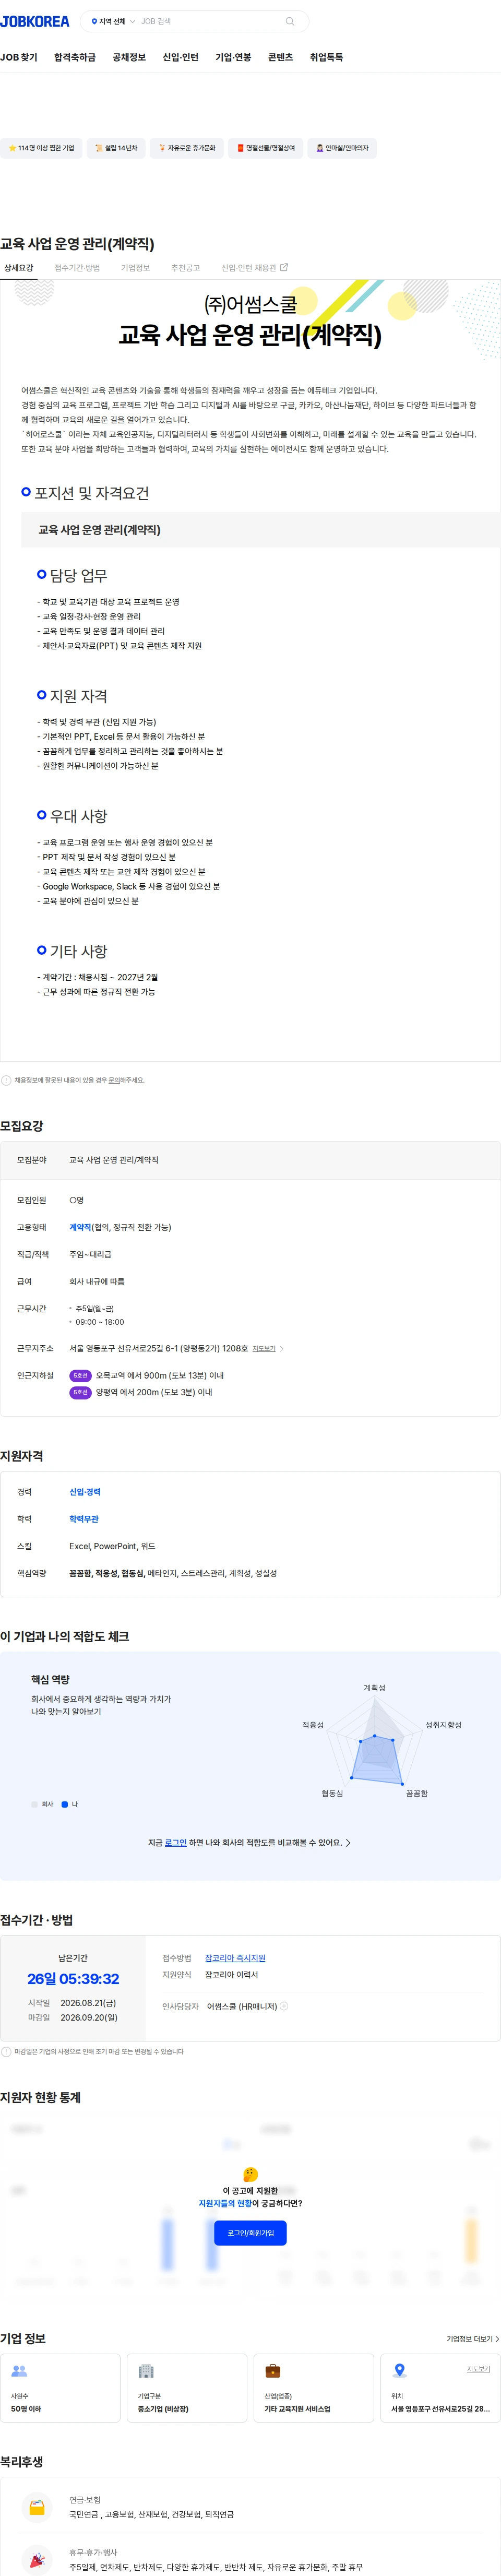Viewport: 501px width, 2576px height.
Task: Click the 114명 이상 원한 기업 tag
Action: (x=41, y=148)
